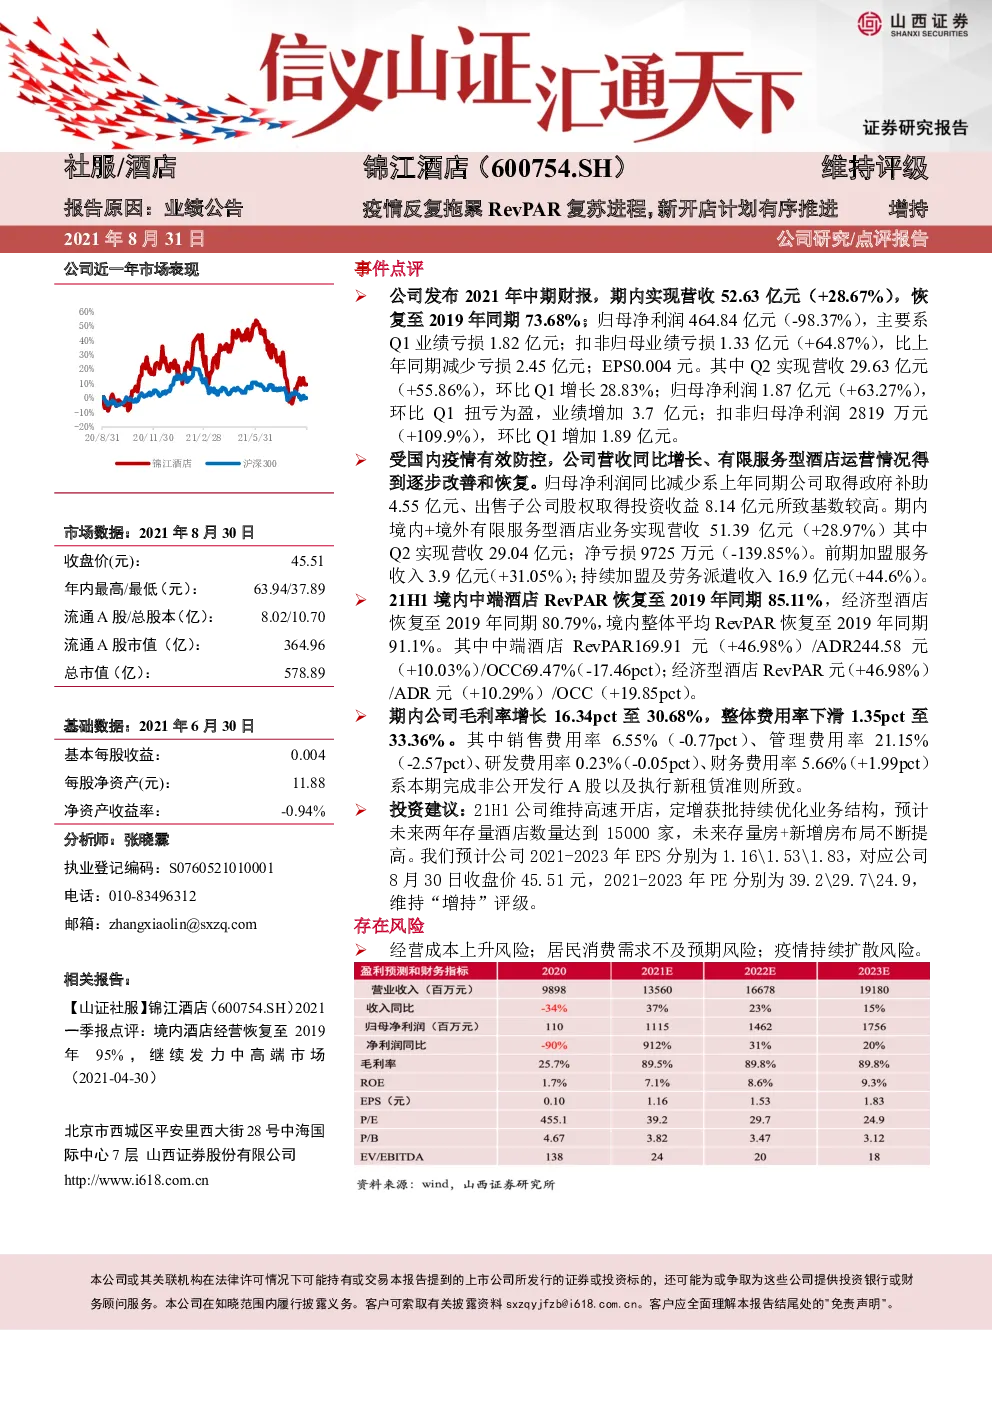
Task: Click the blue 沪深300 legend entry
Action: 240,463
